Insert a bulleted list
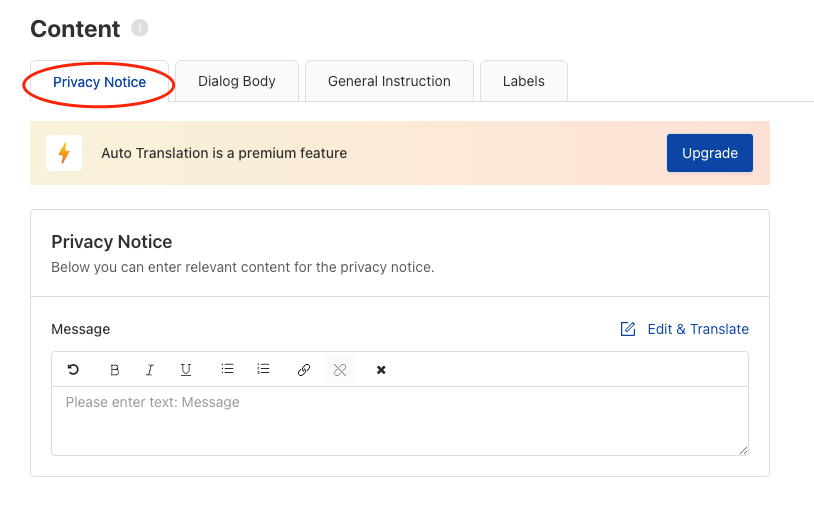This screenshot has height=515, width=814. point(227,370)
